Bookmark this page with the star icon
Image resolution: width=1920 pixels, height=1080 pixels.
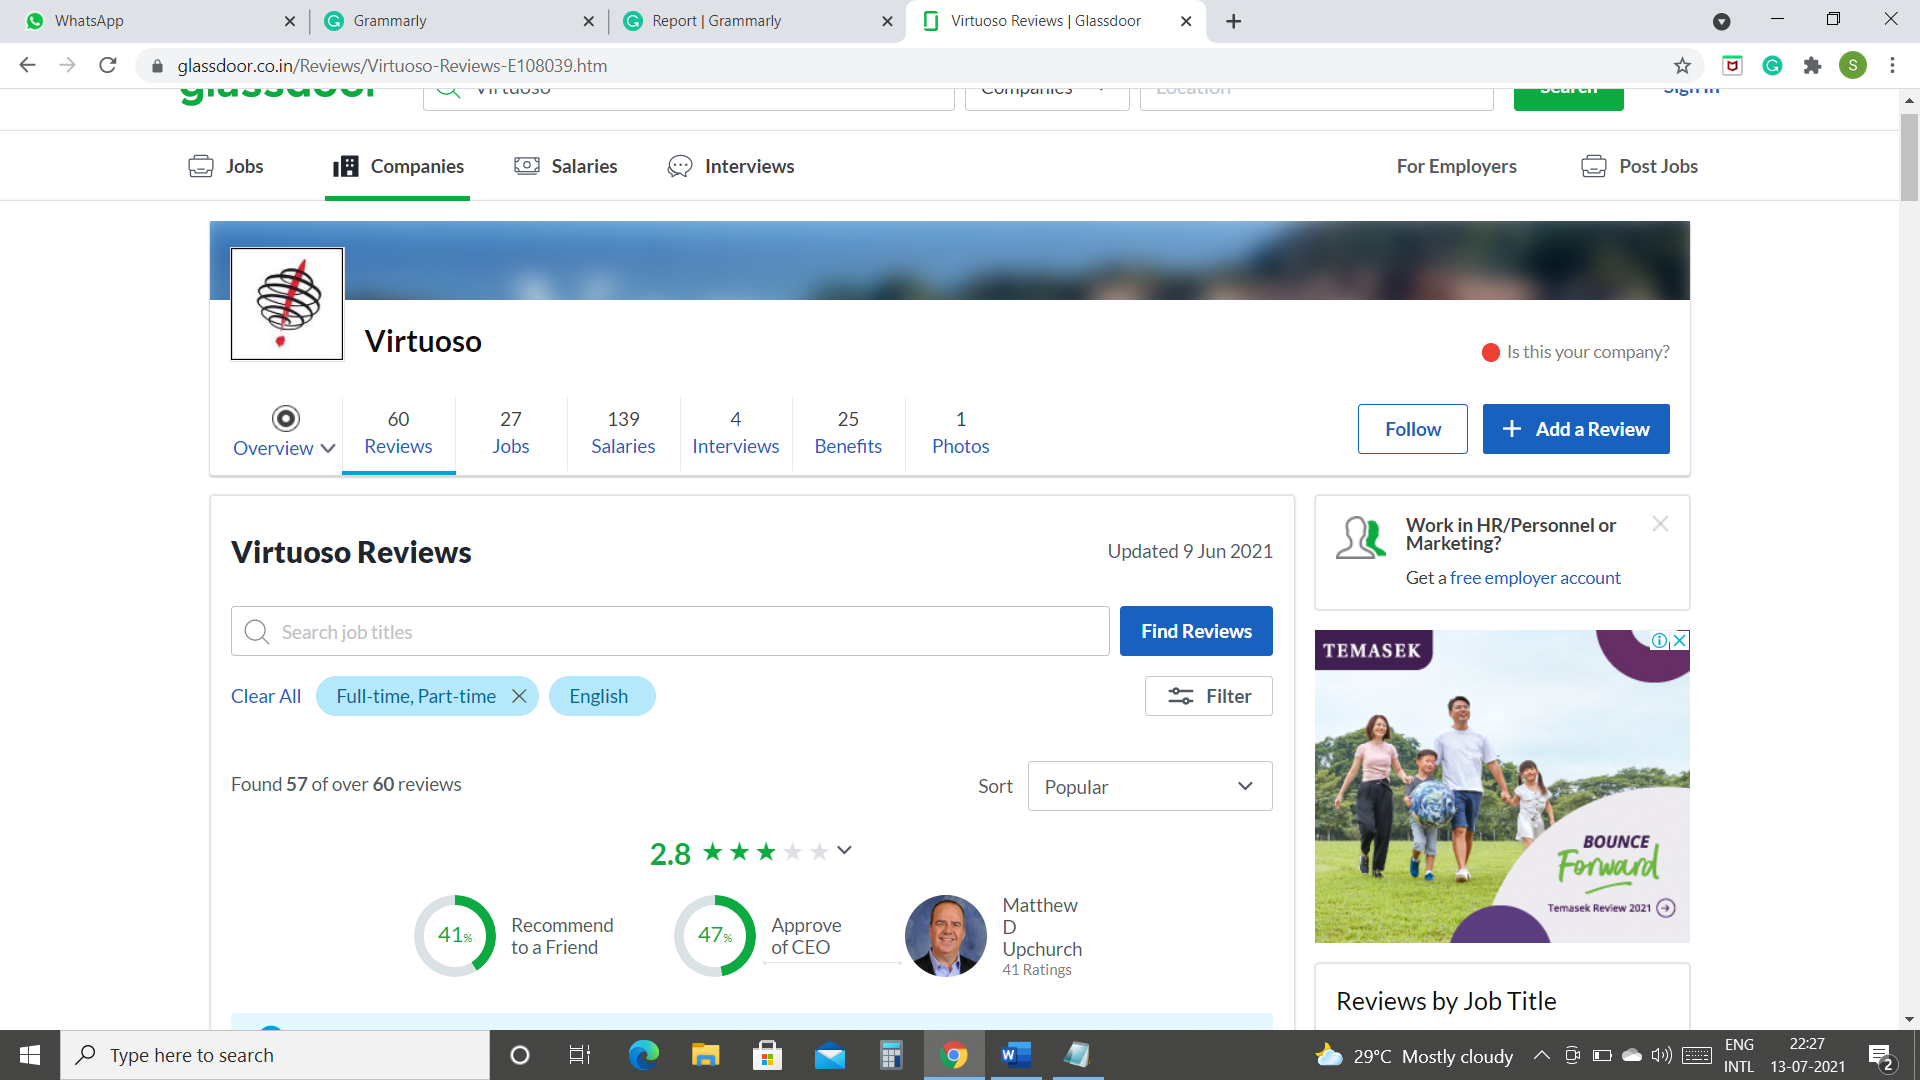[x=1682, y=65]
